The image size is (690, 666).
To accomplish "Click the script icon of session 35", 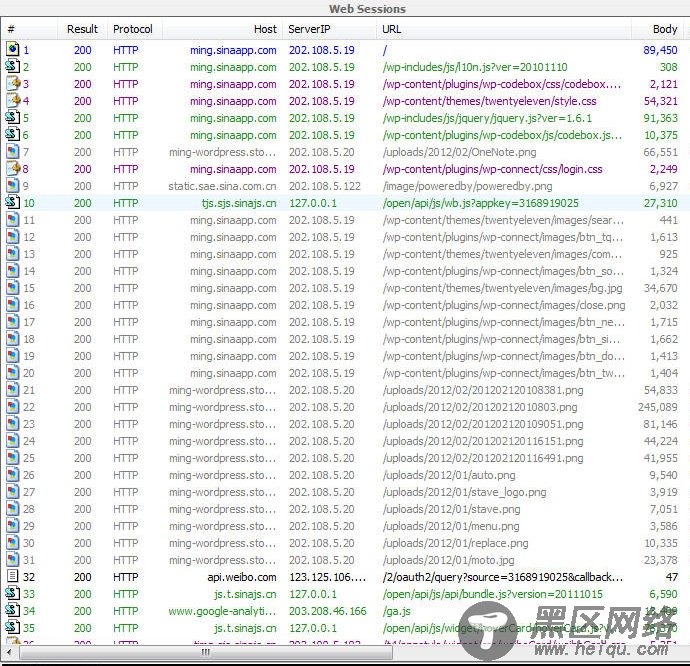I will tap(13, 628).
